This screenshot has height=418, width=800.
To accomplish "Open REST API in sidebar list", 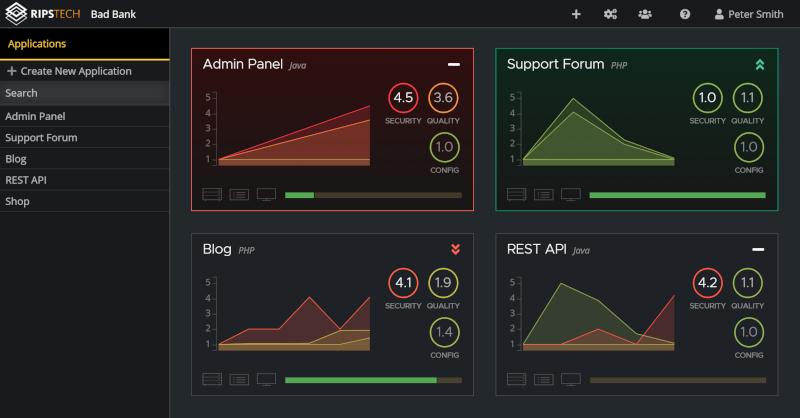I will pyautogui.click(x=84, y=180).
